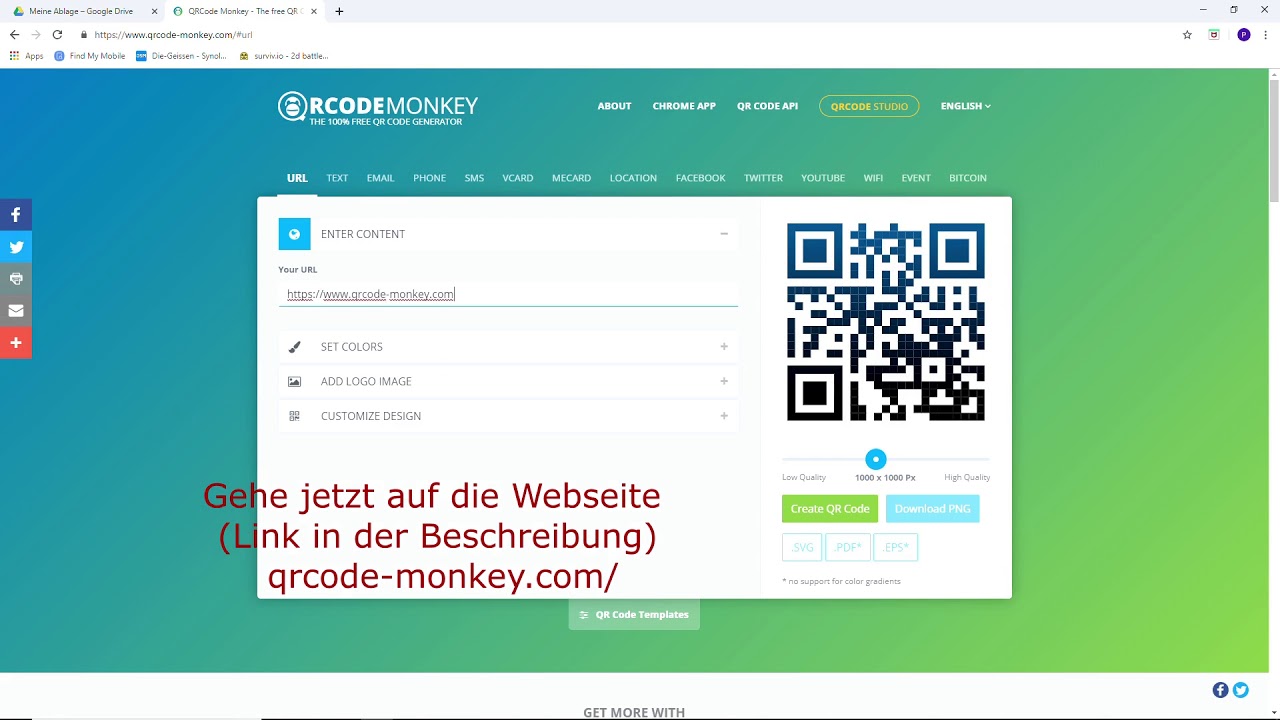Select the BITCOIN tab
This screenshot has width=1280, height=720.
(x=968, y=178)
